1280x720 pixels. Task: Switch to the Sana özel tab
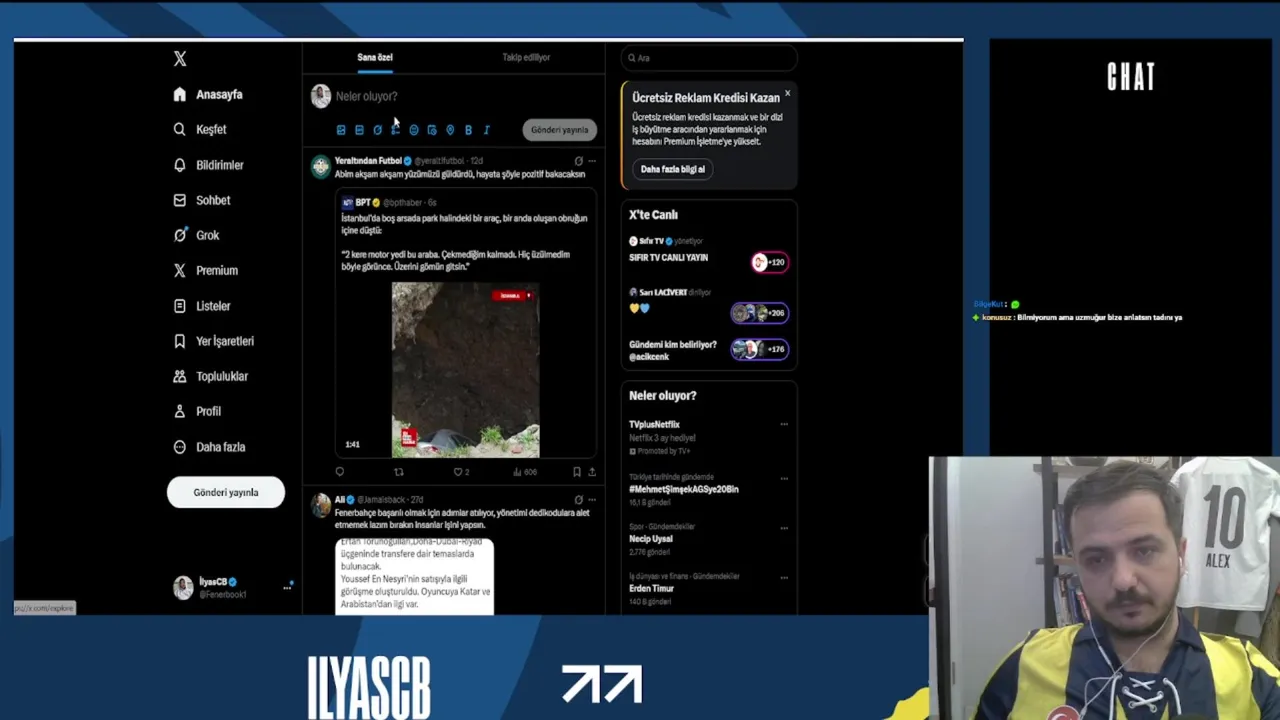375,57
